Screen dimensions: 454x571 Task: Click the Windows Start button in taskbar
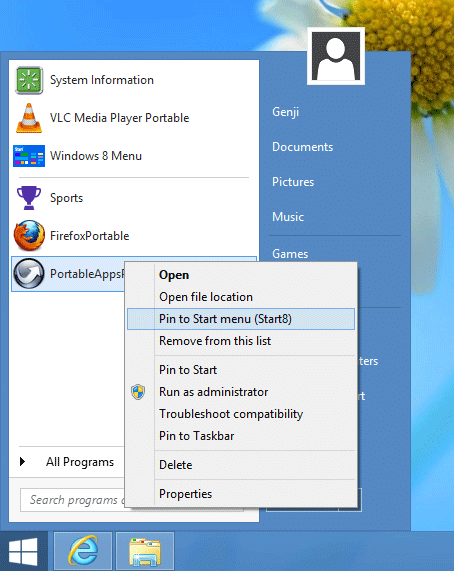23,551
